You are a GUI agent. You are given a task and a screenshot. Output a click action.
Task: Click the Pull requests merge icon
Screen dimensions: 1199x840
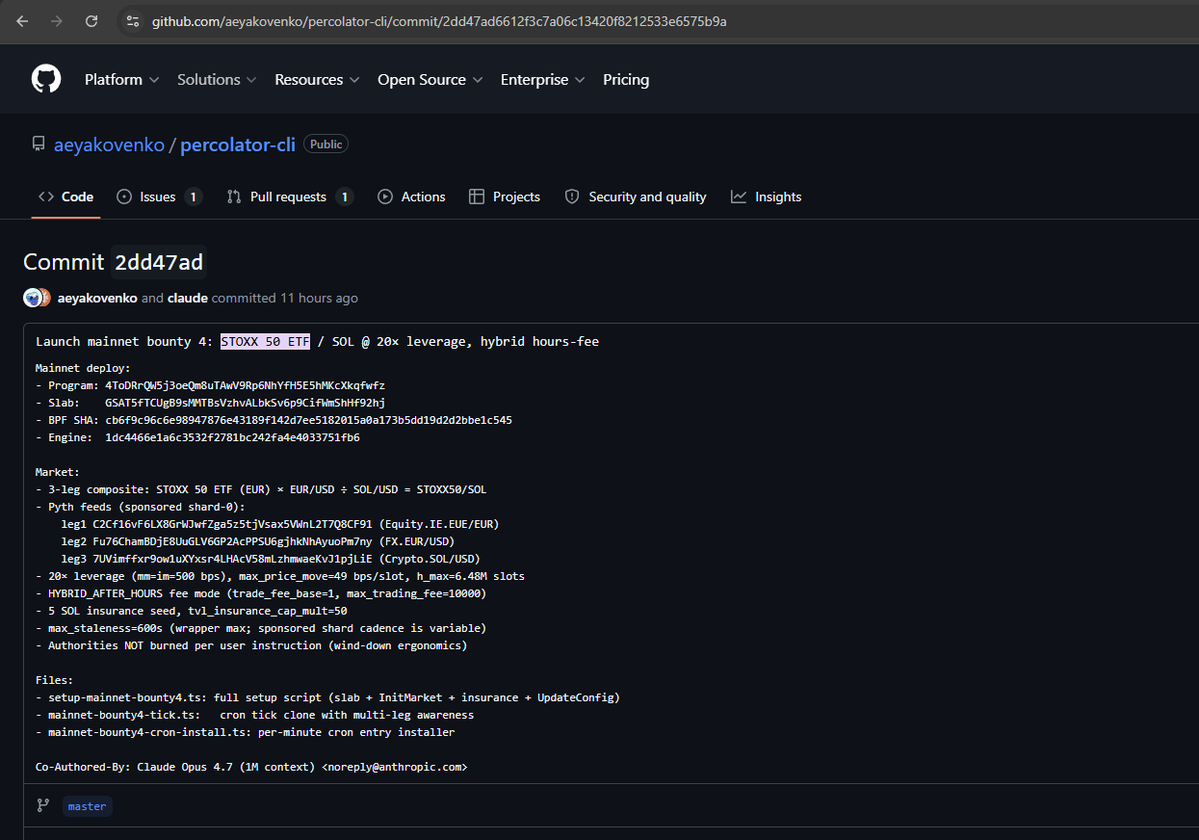(x=234, y=196)
